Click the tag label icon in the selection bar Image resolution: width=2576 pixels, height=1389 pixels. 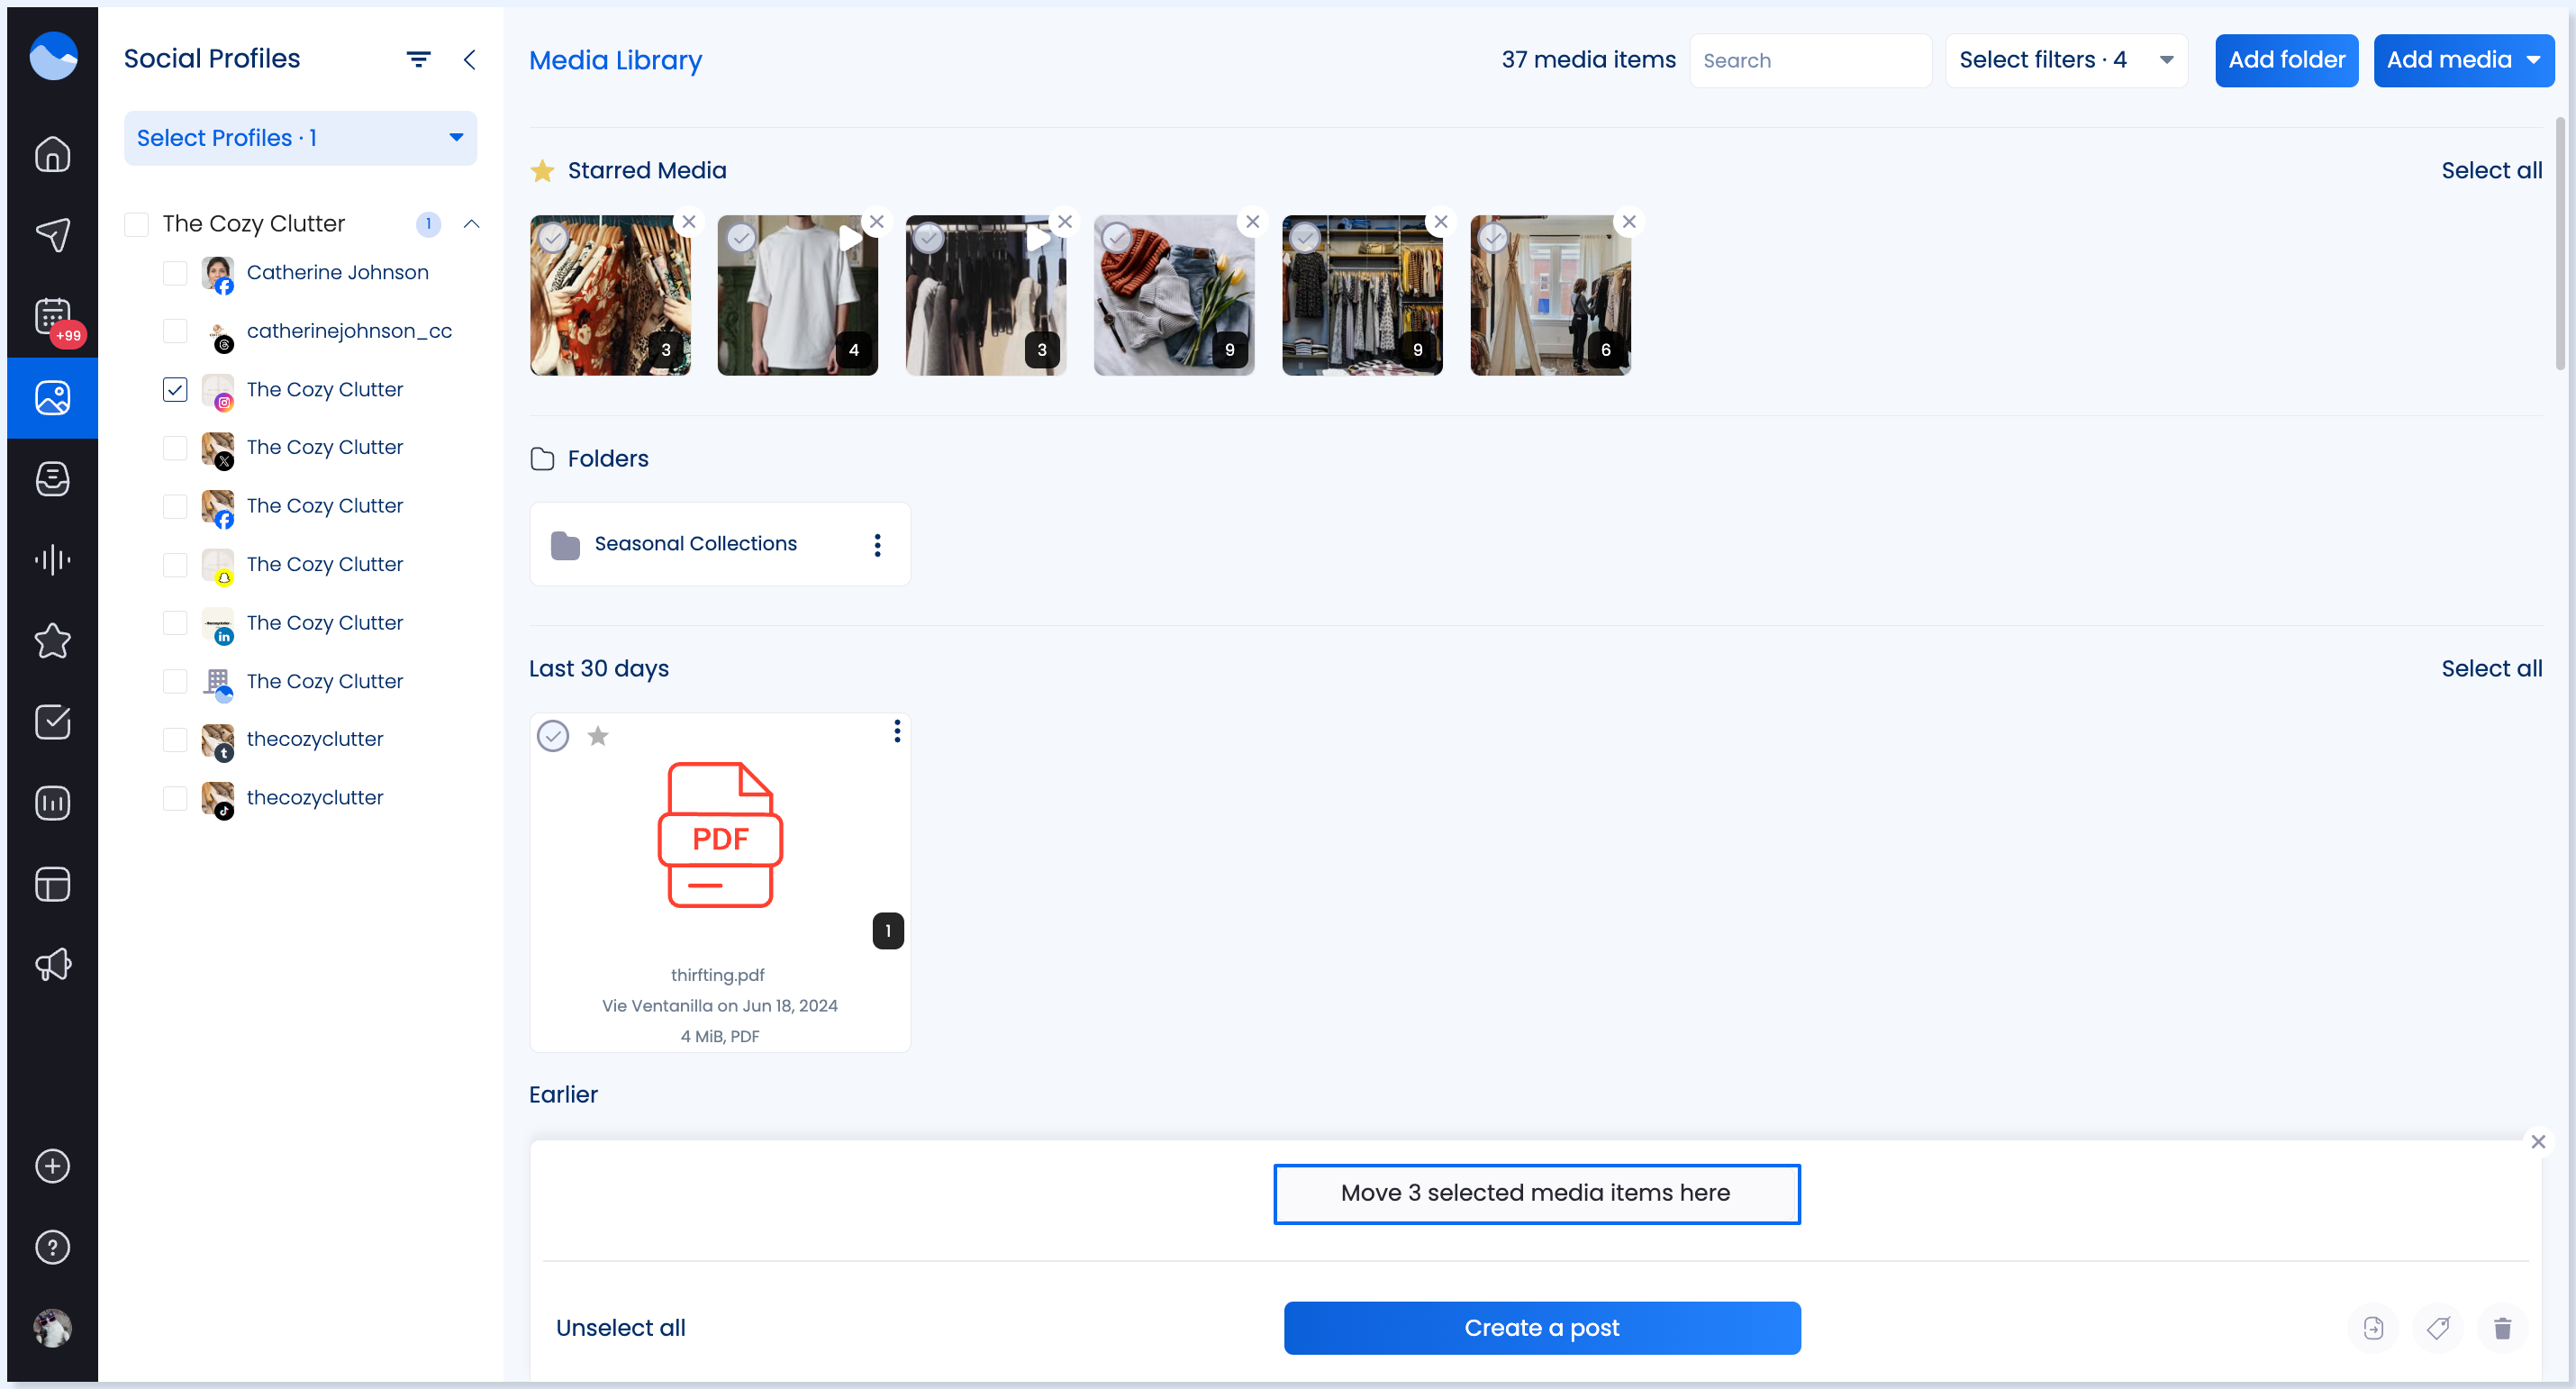[2438, 1328]
